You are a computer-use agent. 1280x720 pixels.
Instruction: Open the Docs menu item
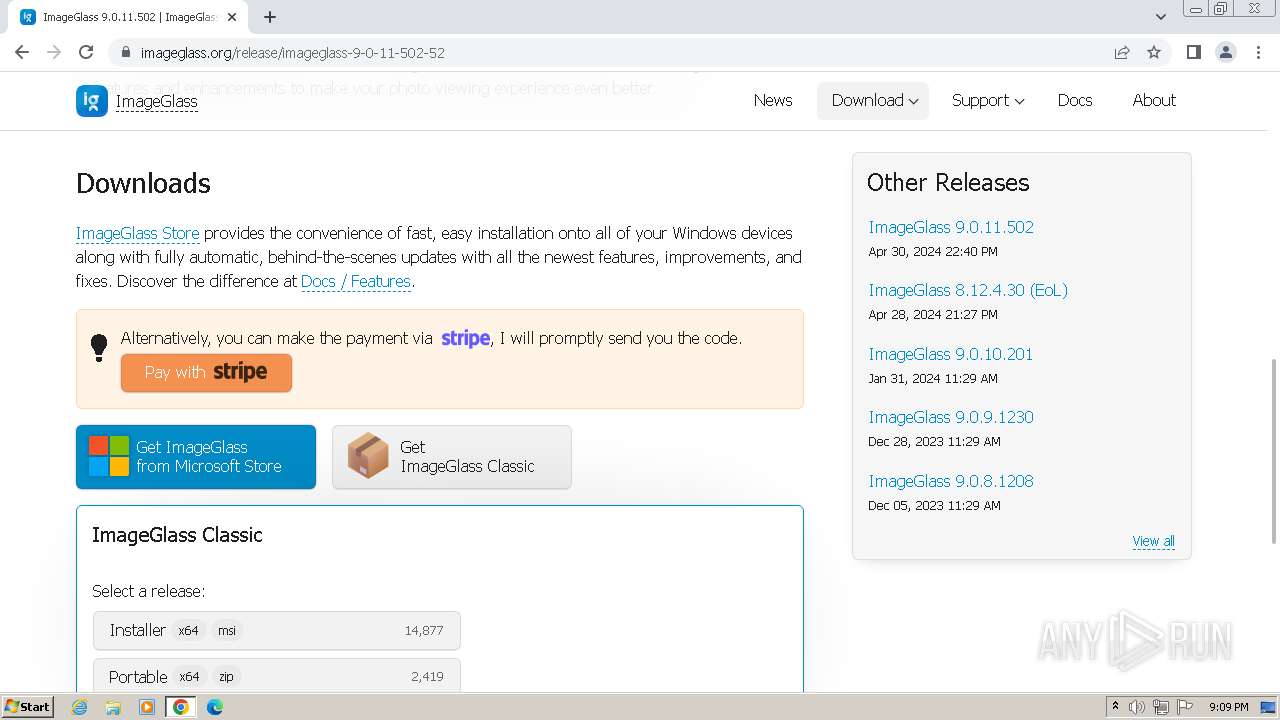coord(1075,100)
